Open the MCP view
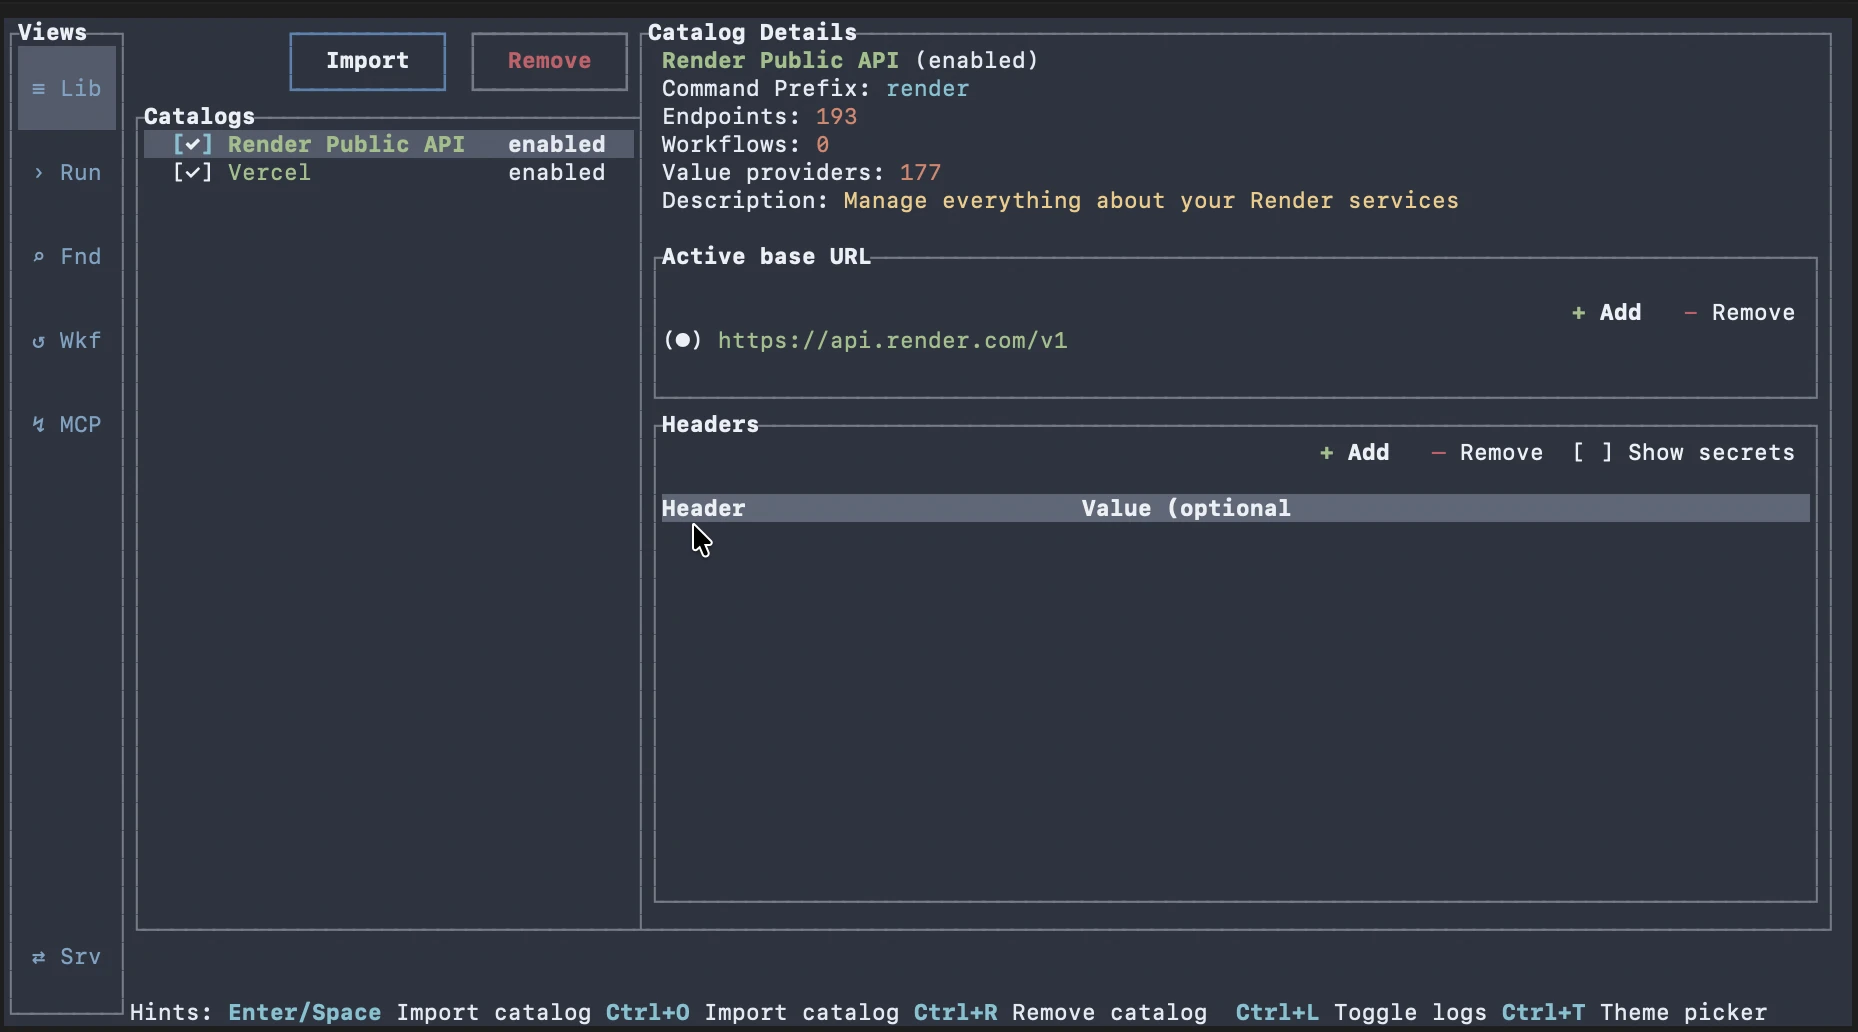The height and width of the screenshot is (1032, 1858). point(66,424)
